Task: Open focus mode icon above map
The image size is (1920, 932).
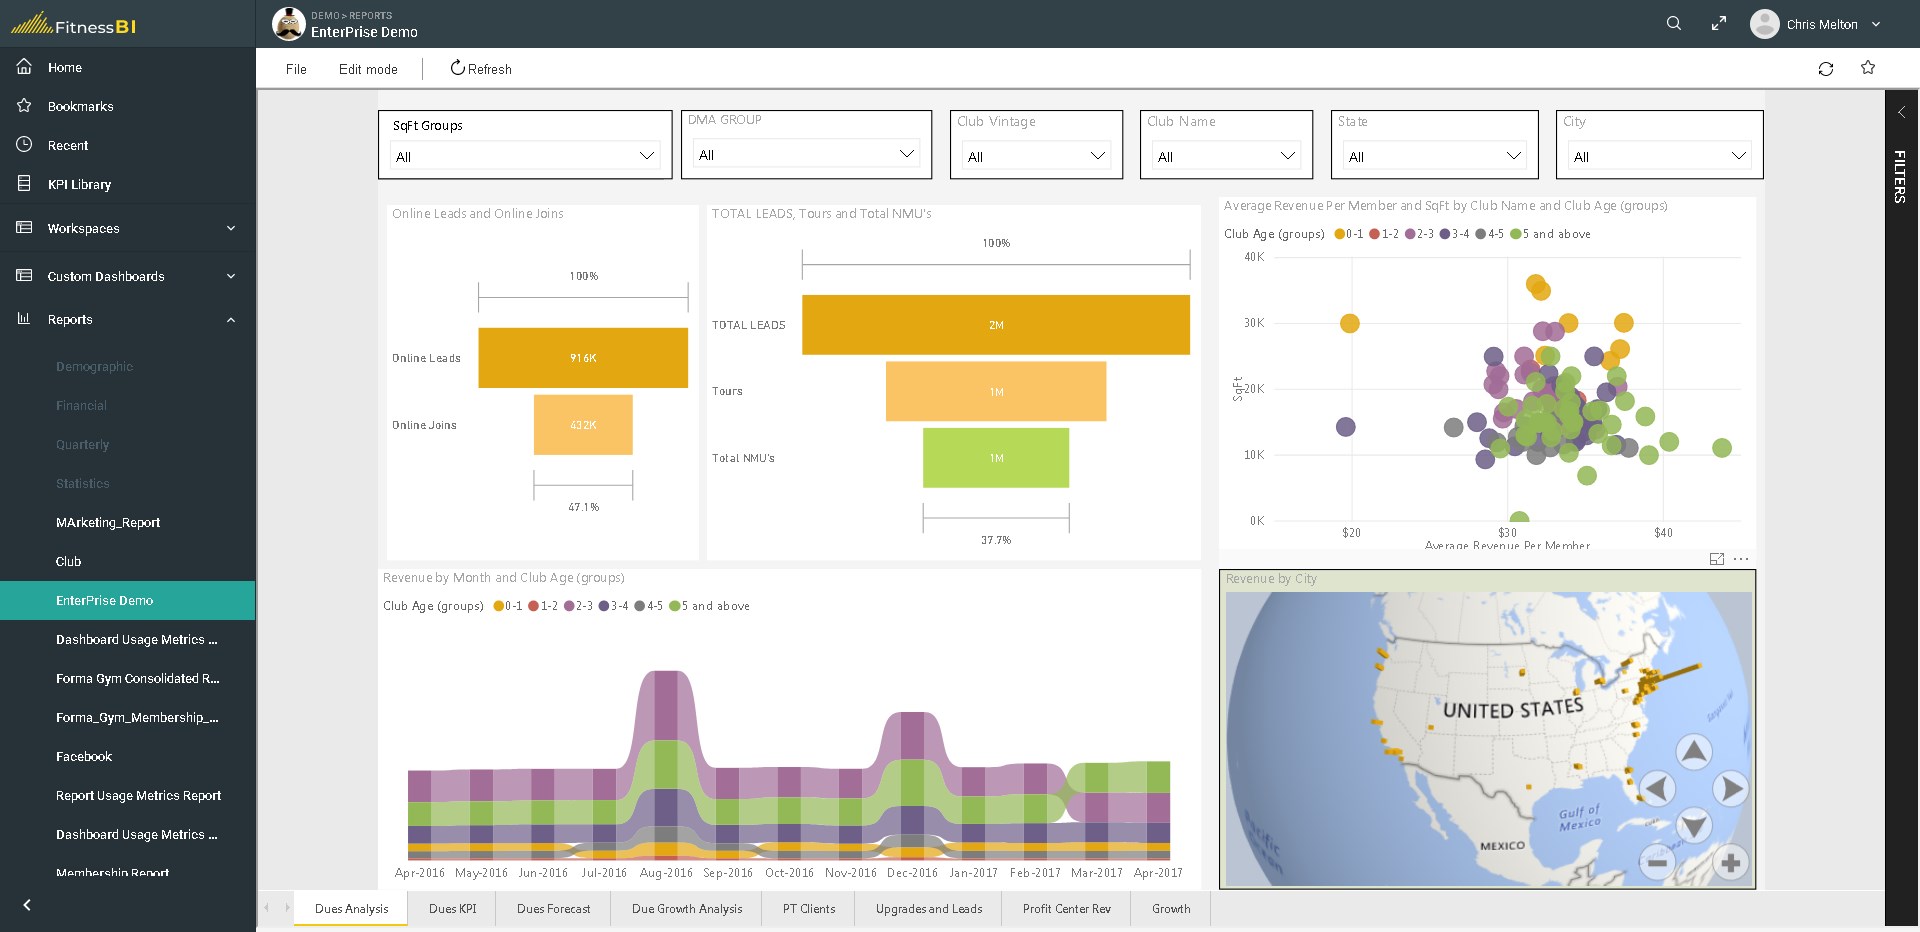Action: tap(1717, 559)
